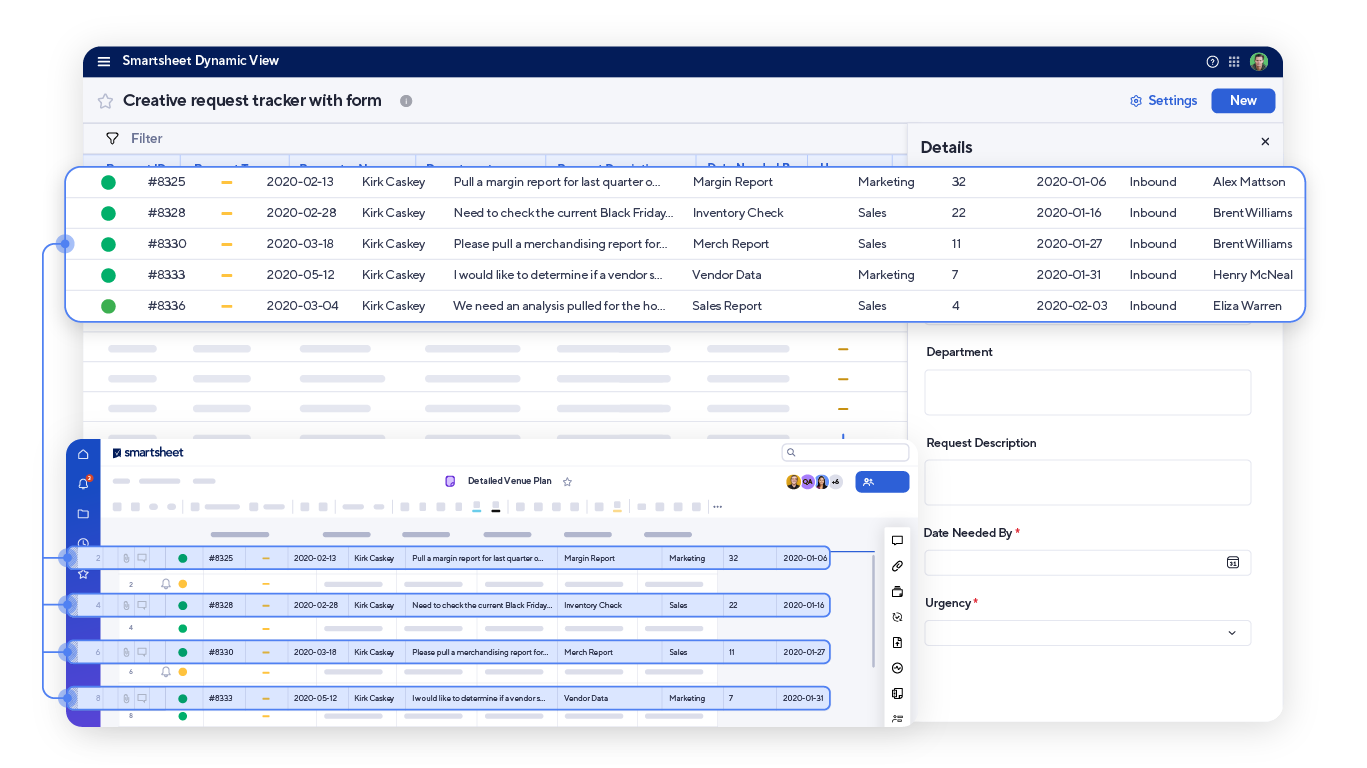The width and height of the screenshot is (1367, 768).
Task: Open the Activity Log icon
Action: (897, 668)
